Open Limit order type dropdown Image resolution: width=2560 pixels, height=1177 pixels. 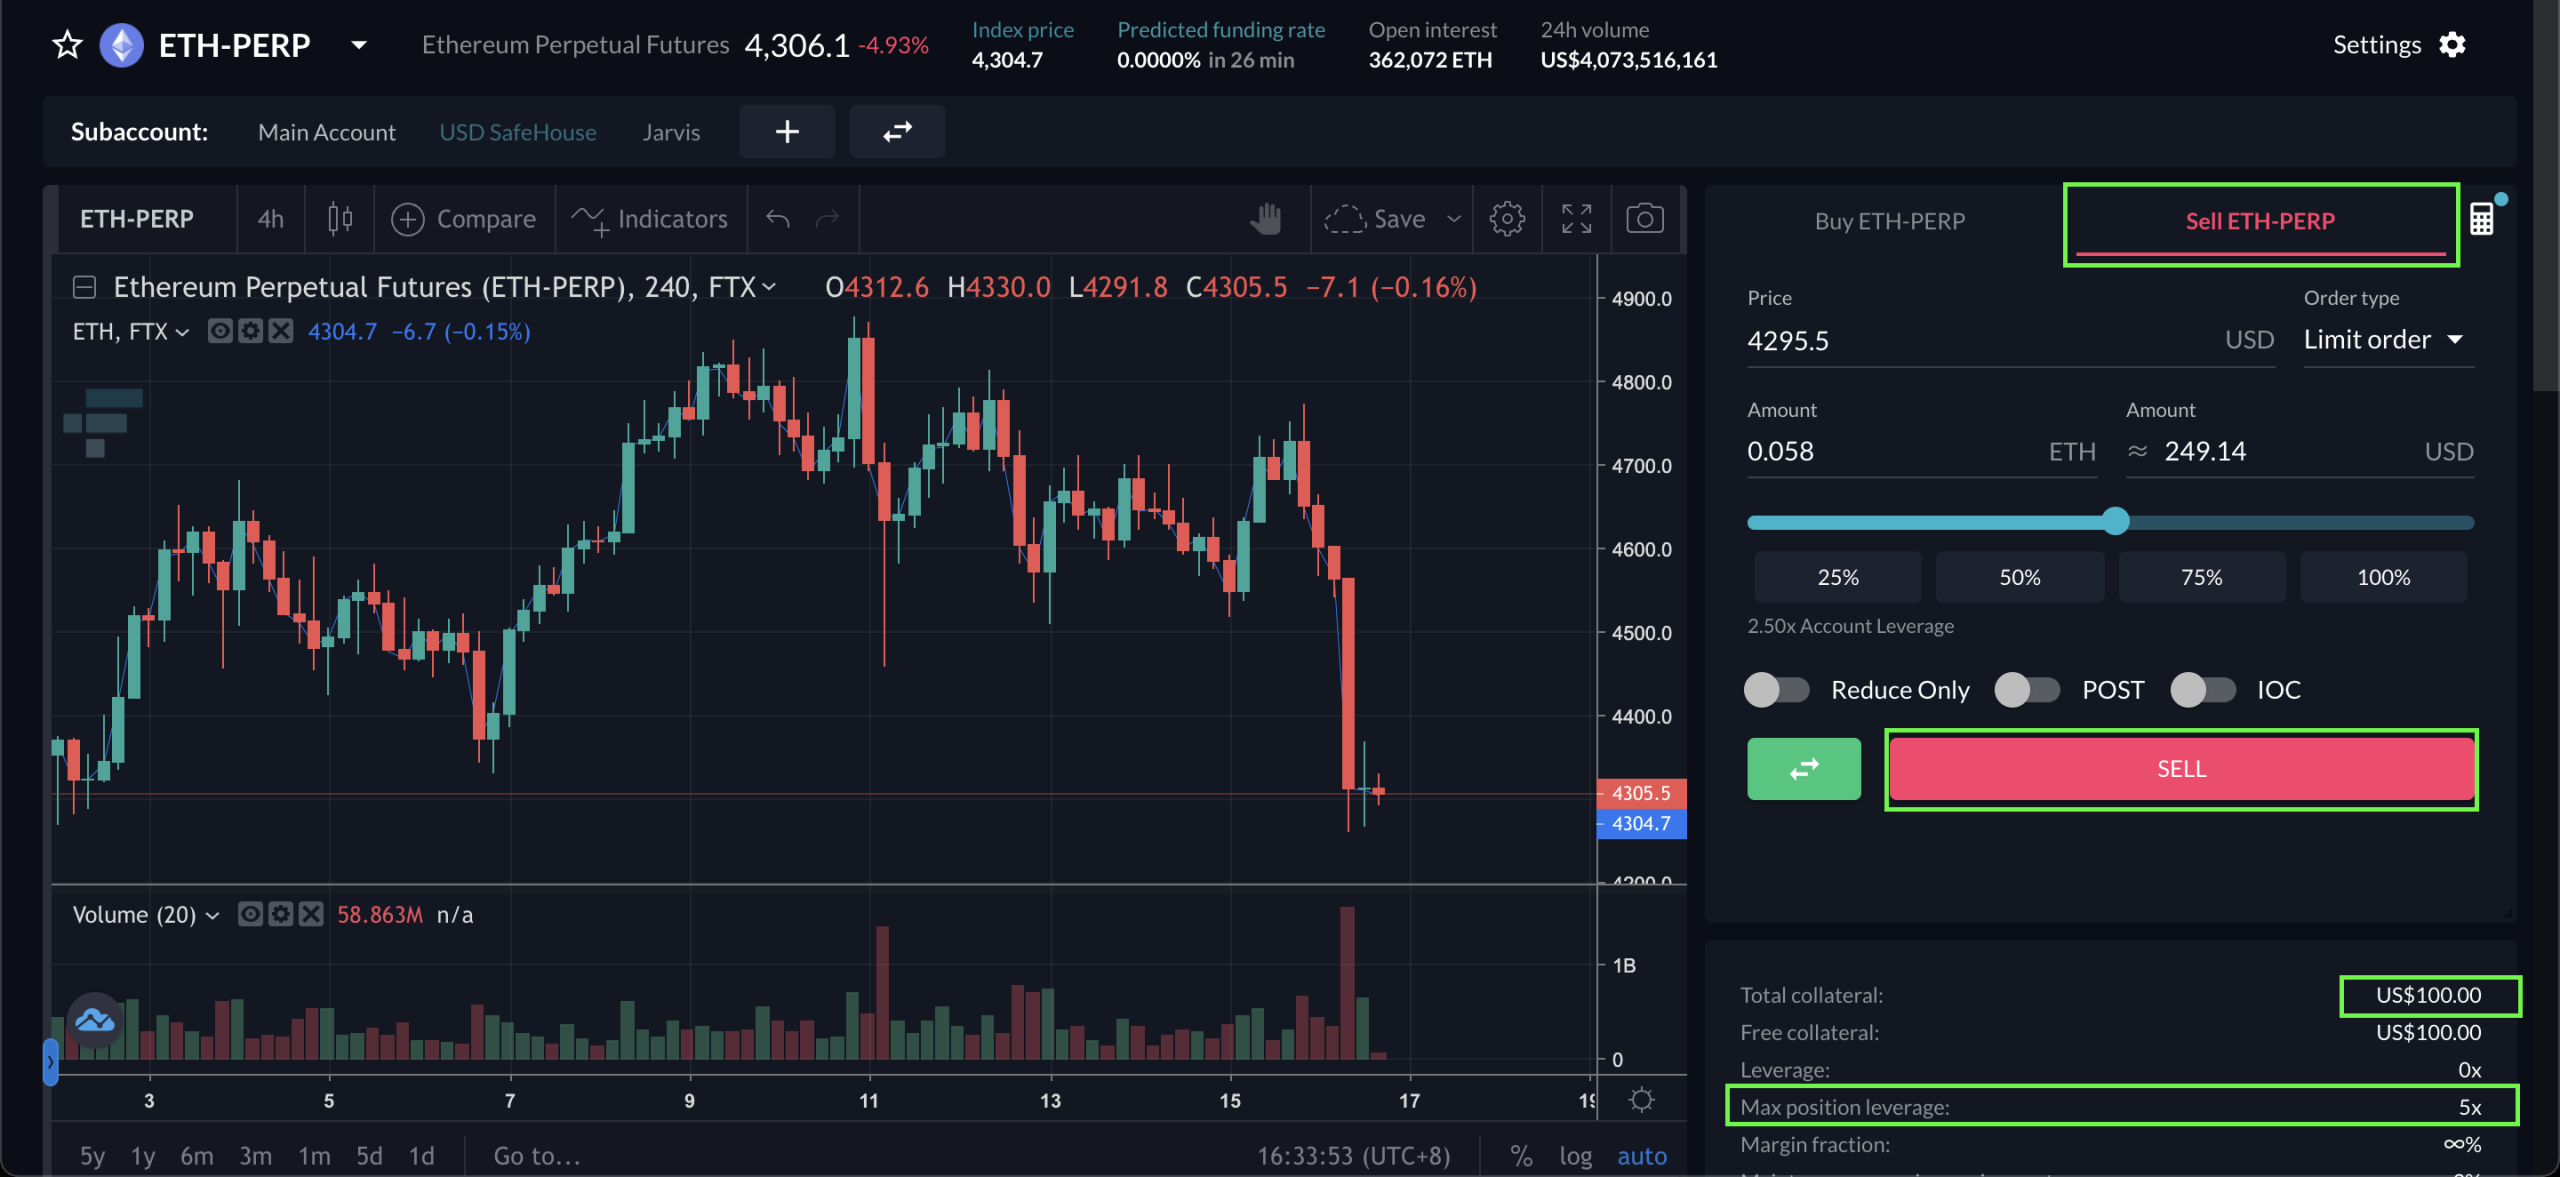pyautogui.click(x=2388, y=340)
